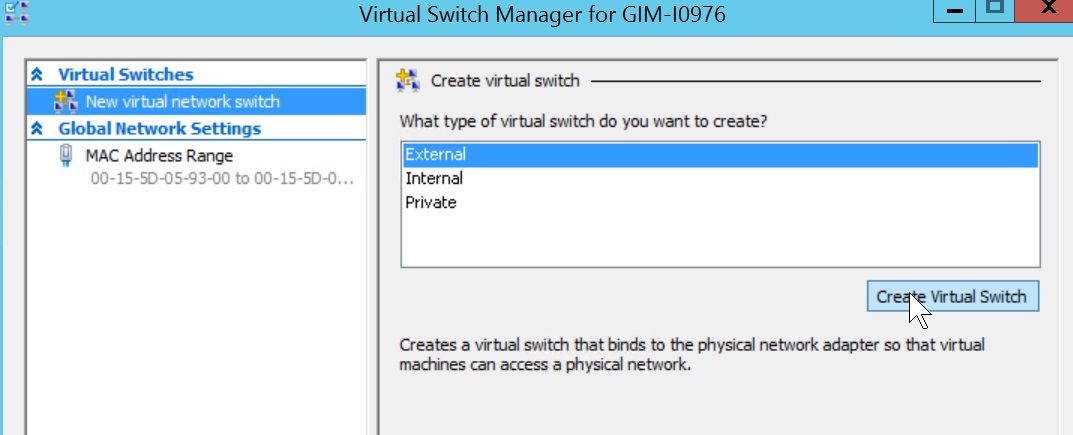Select New virtual network switch label
The height and width of the screenshot is (435, 1073).
[x=182, y=101]
